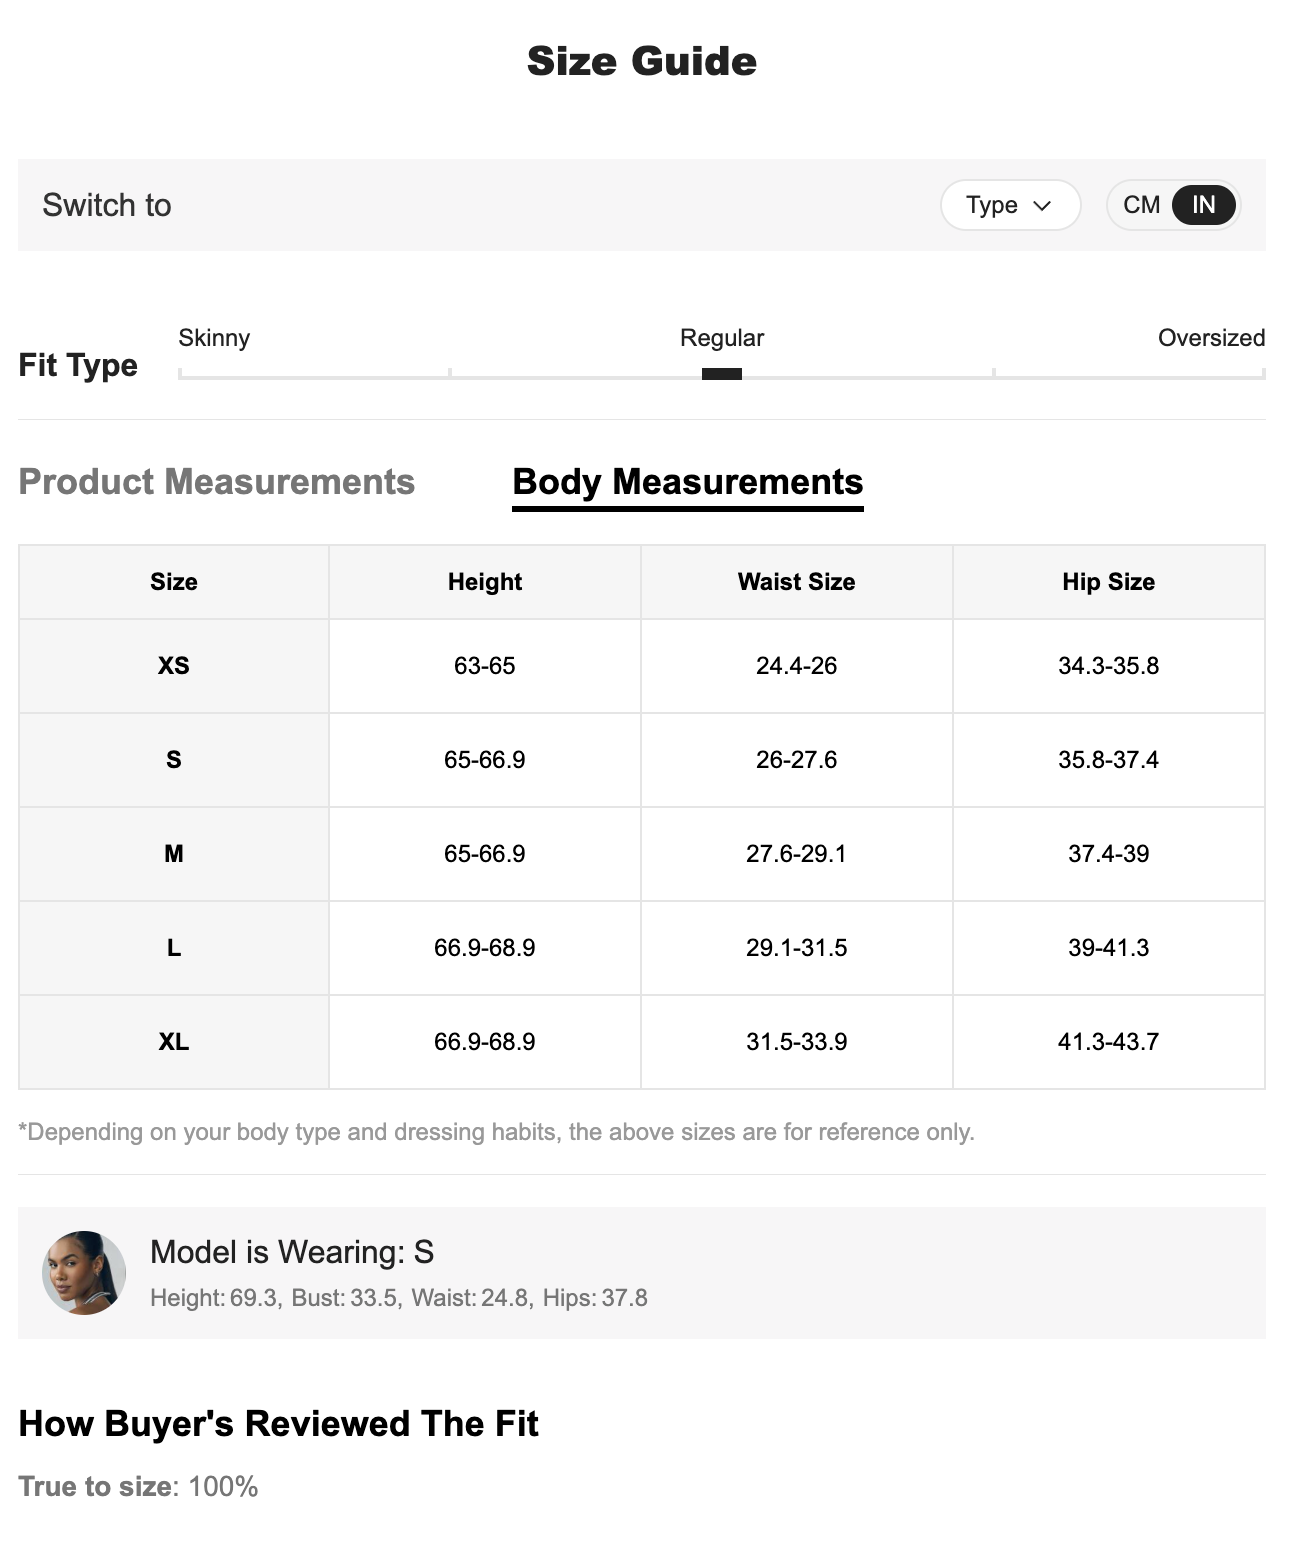This screenshot has width=1298, height=1550.
Task: Switch units to CM
Action: coord(1141,205)
